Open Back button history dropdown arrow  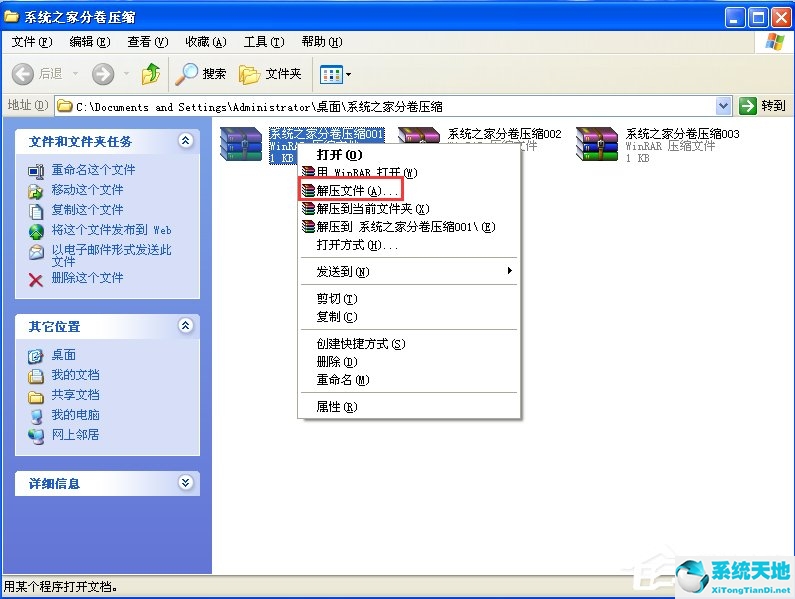(75, 74)
